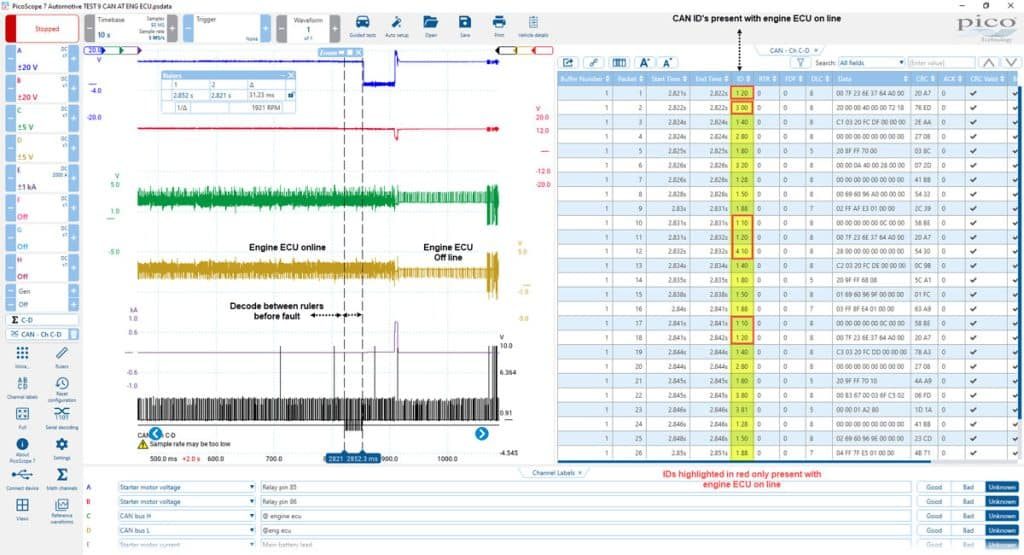The image size is (1024, 555).
Task: Decrease the timebase with minus button
Action: pyautogui.click(x=90, y=29)
